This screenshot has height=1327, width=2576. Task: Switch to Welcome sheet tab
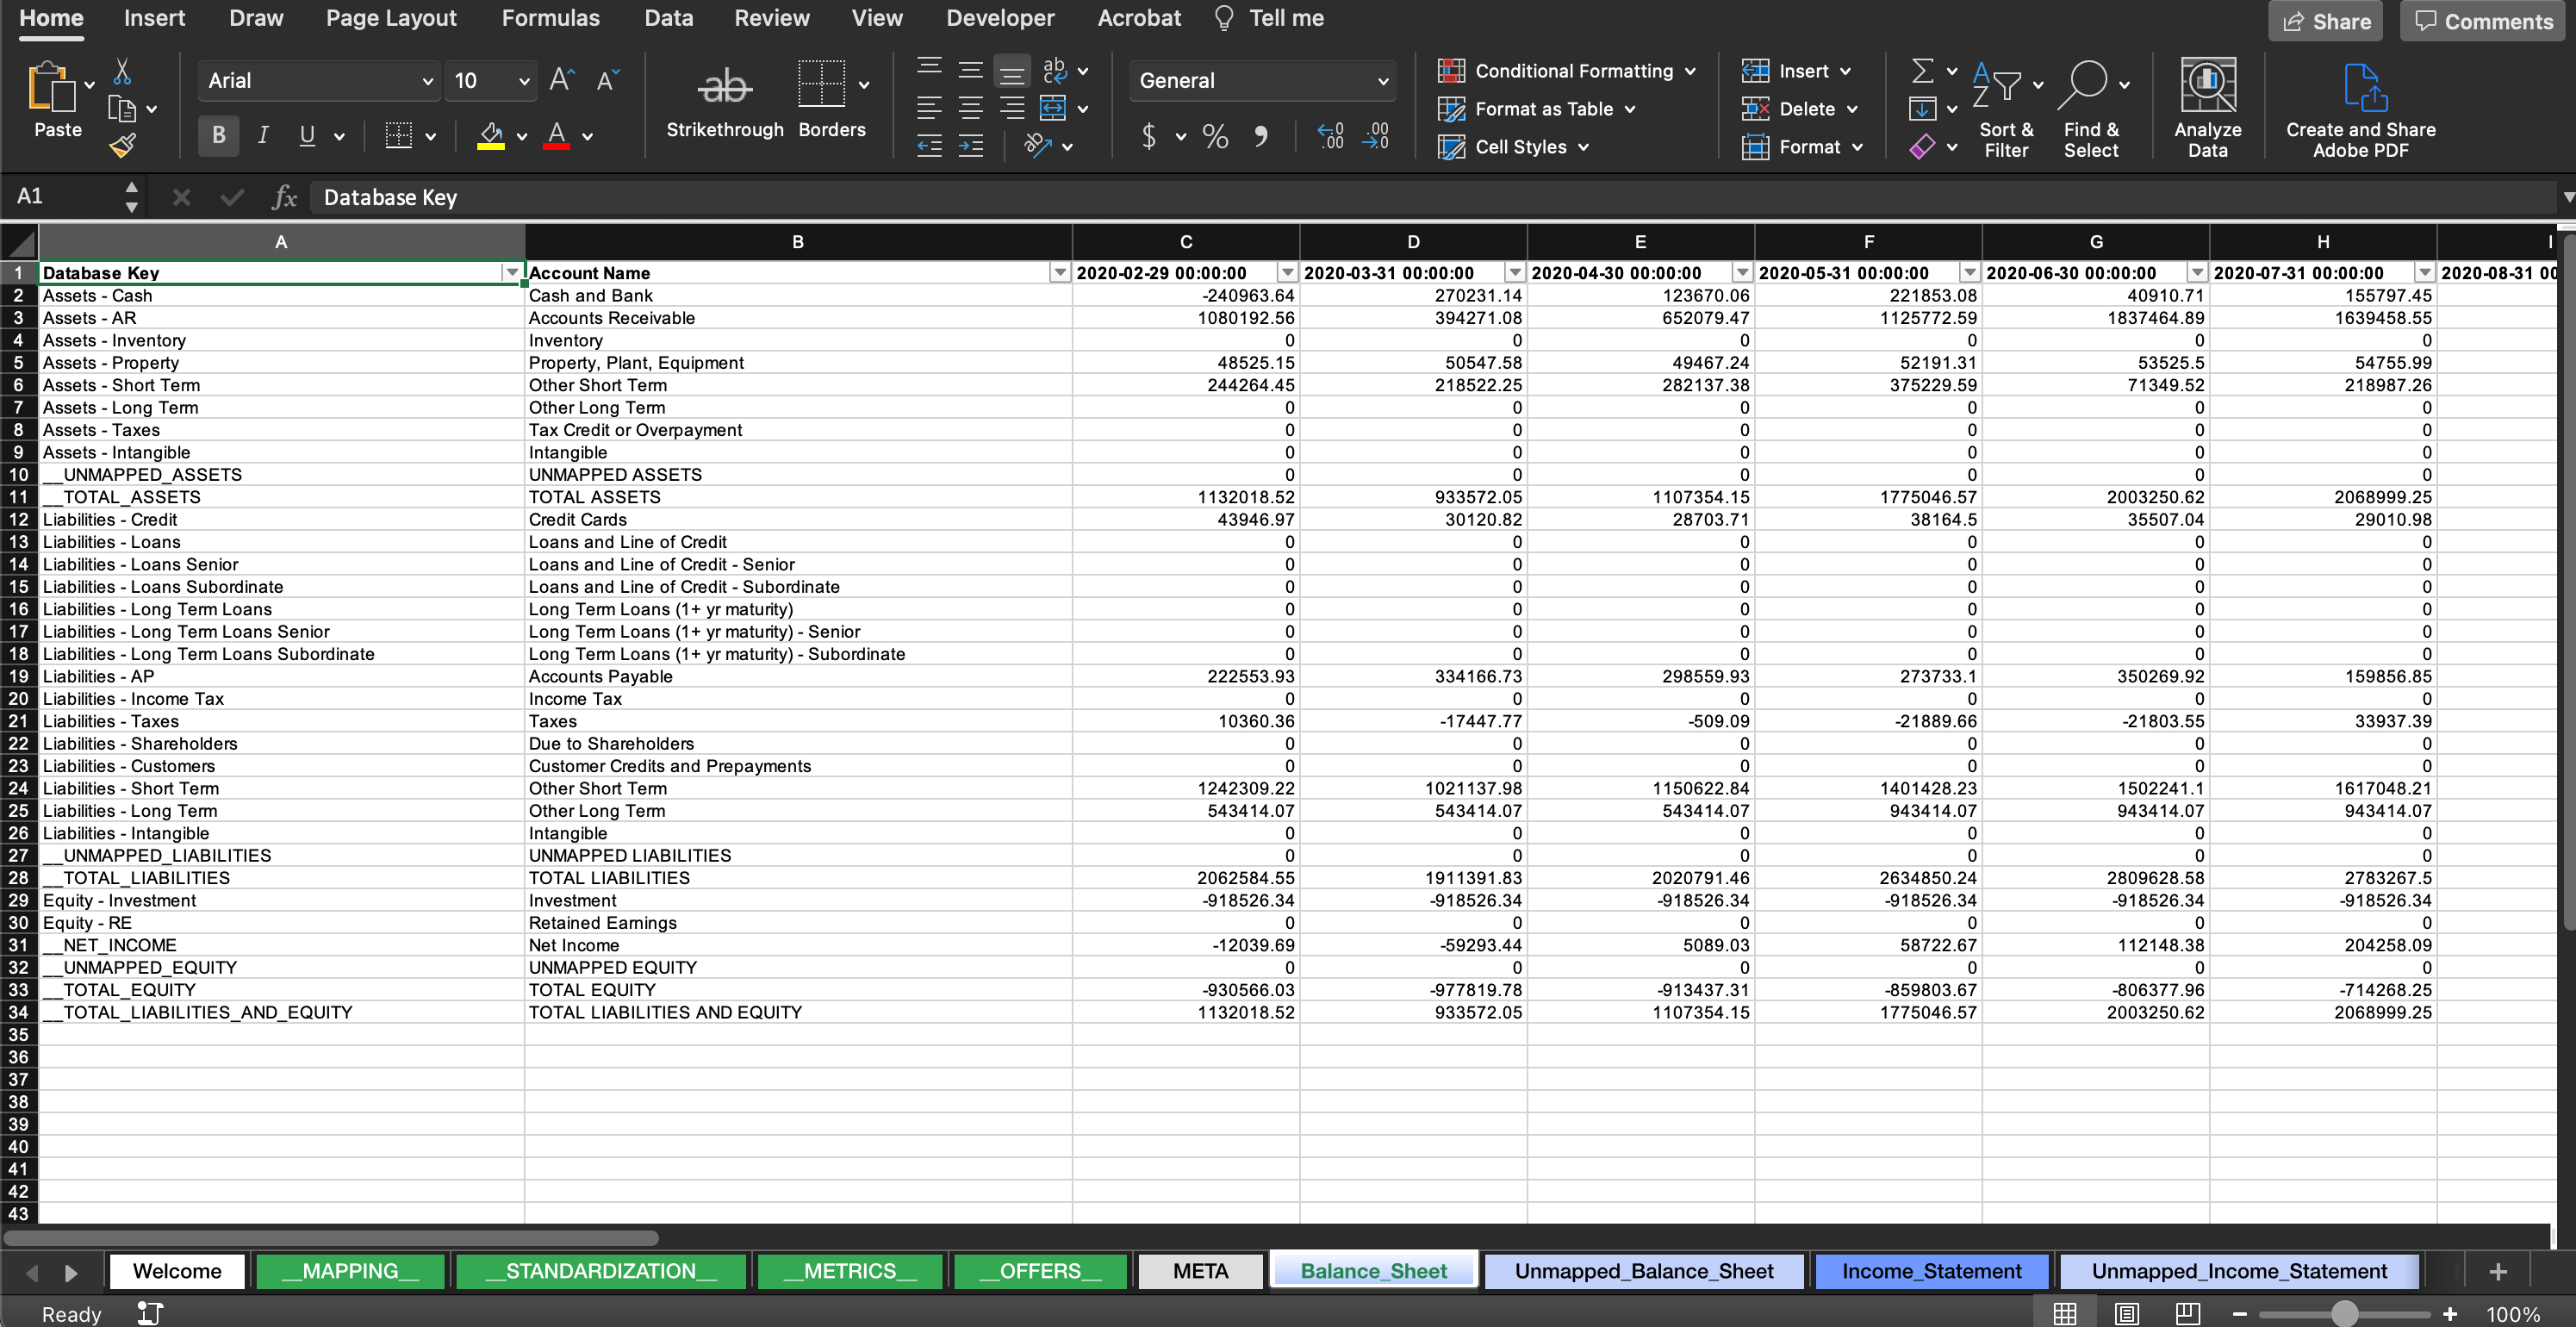pyautogui.click(x=177, y=1271)
